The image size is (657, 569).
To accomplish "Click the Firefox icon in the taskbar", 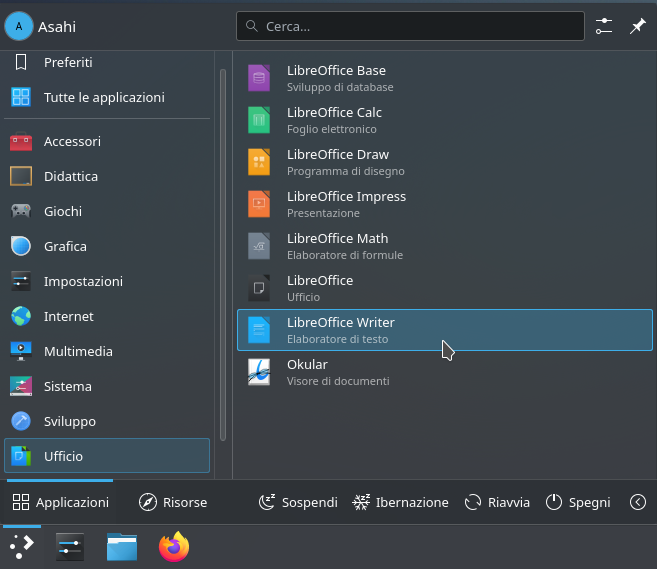I will (x=174, y=546).
